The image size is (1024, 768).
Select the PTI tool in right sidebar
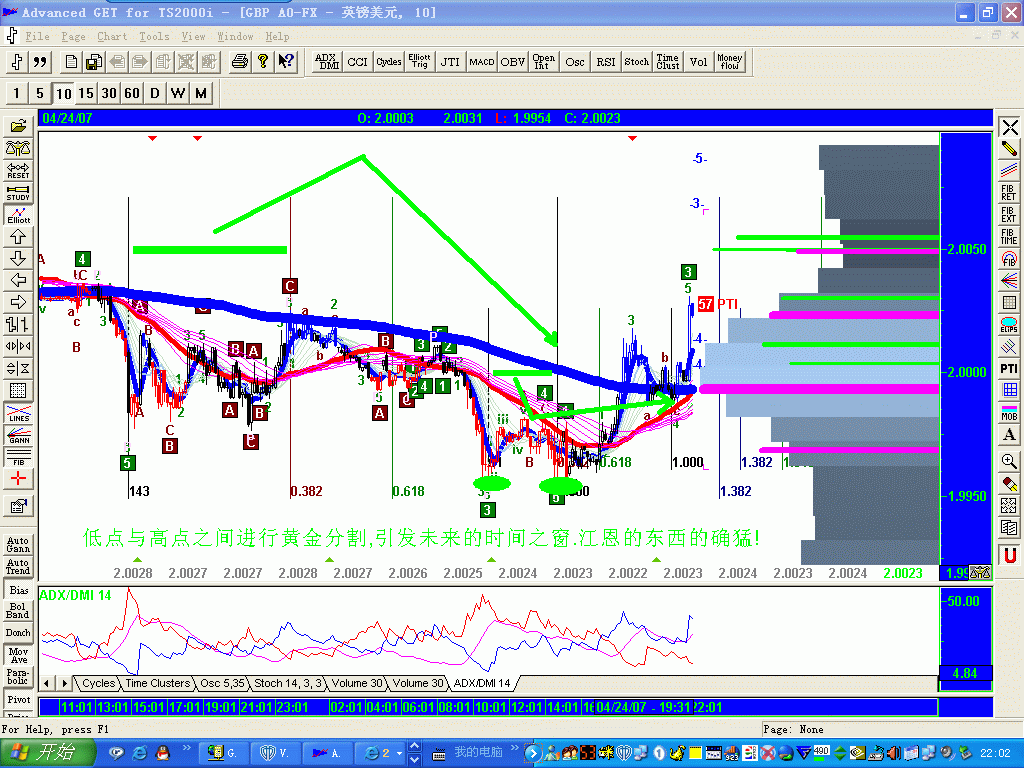point(1009,369)
